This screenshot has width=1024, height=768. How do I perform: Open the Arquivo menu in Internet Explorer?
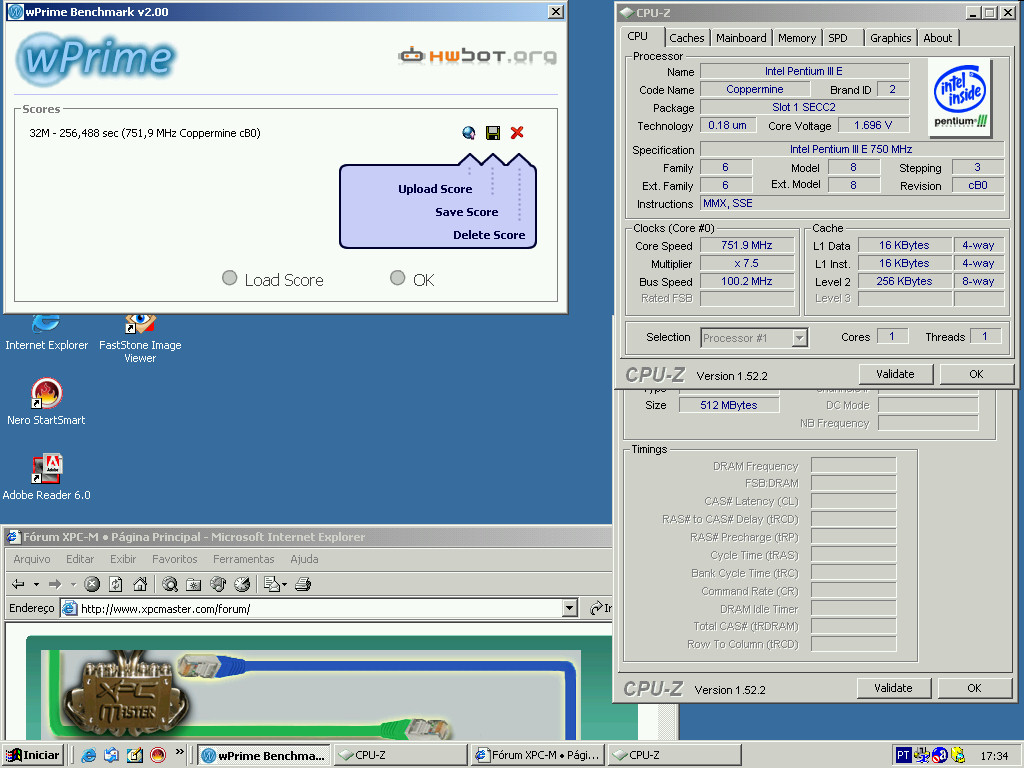point(31,559)
